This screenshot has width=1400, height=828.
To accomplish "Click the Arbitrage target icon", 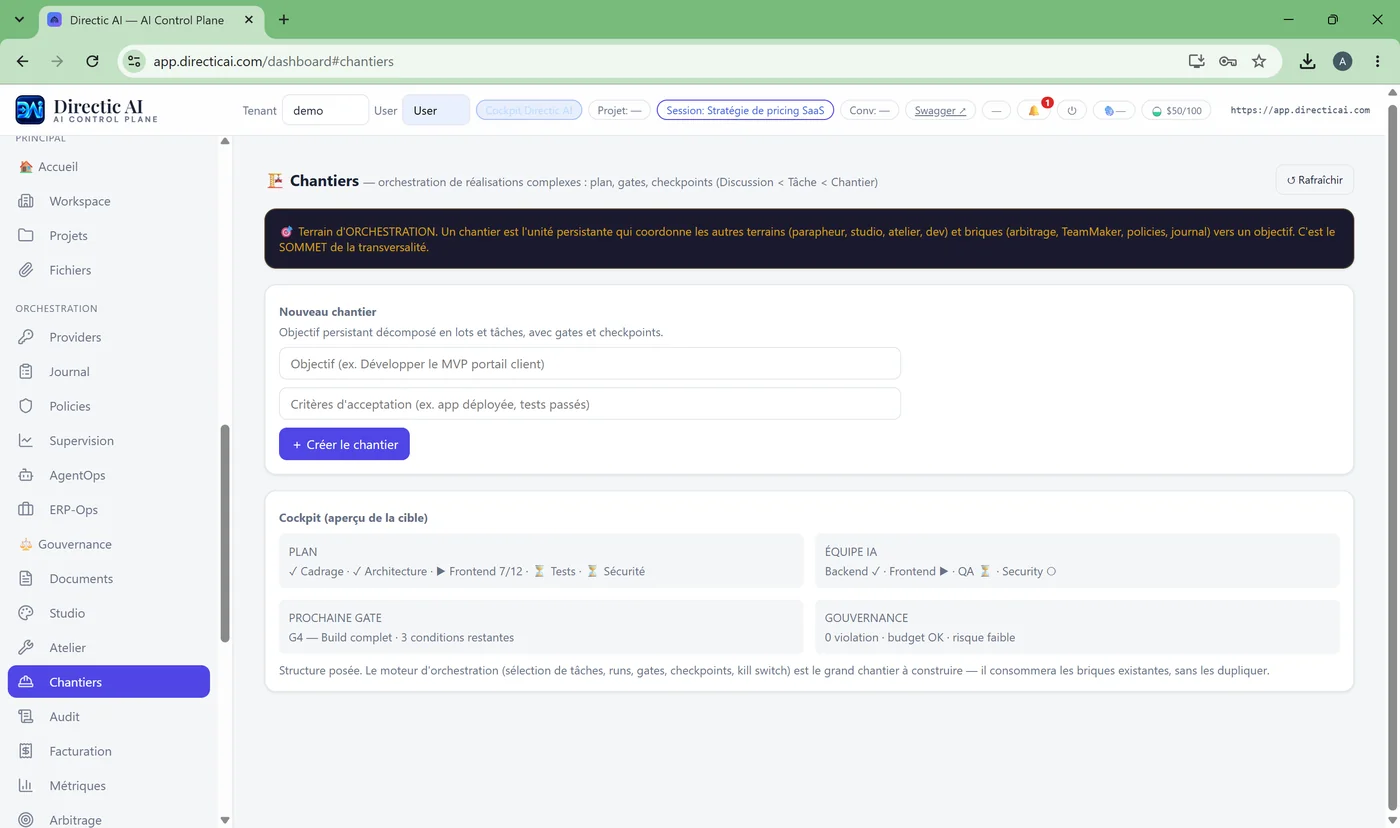I will (x=27, y=820).
